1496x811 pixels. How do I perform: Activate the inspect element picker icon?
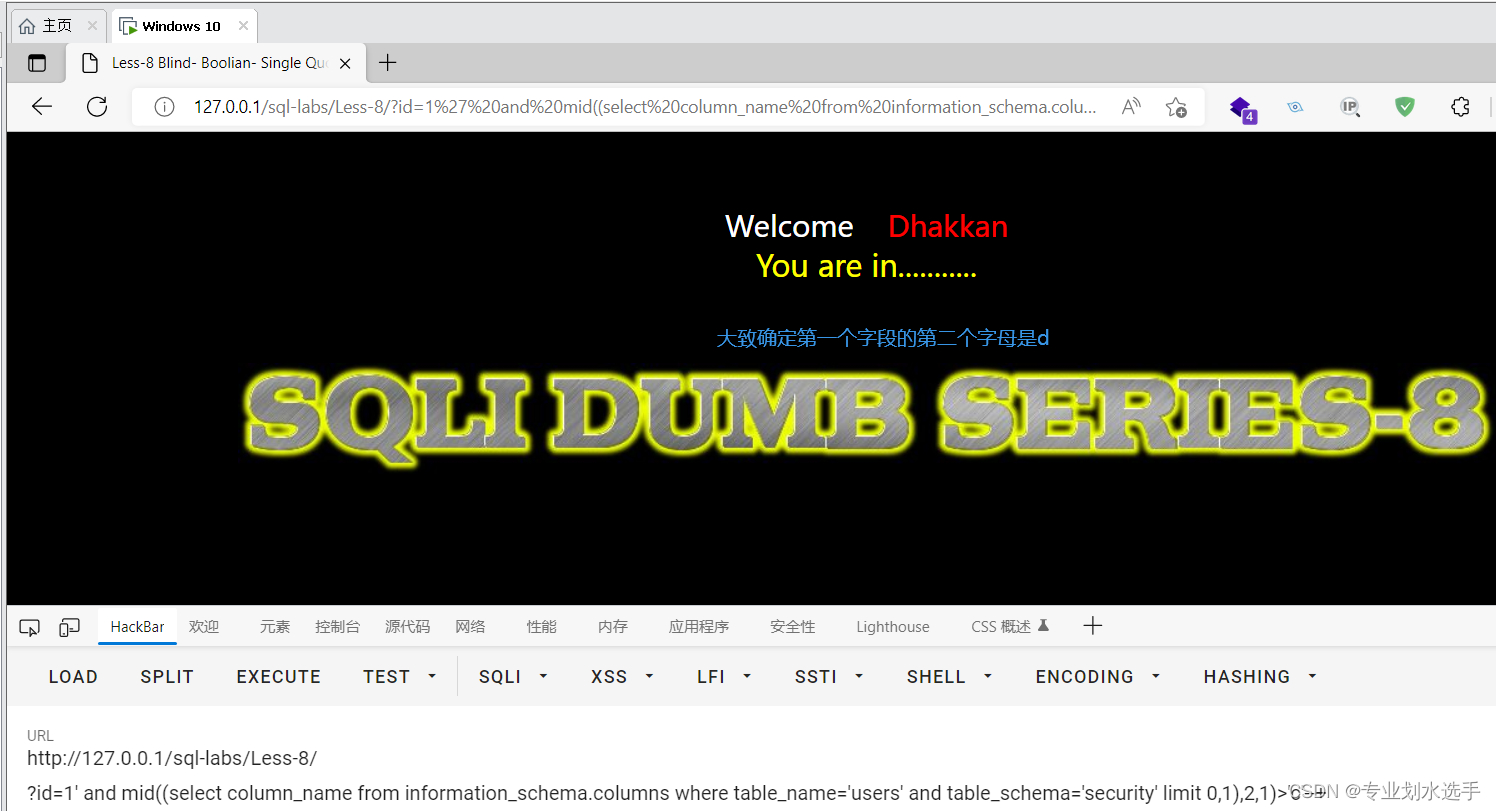coord(30,627)
